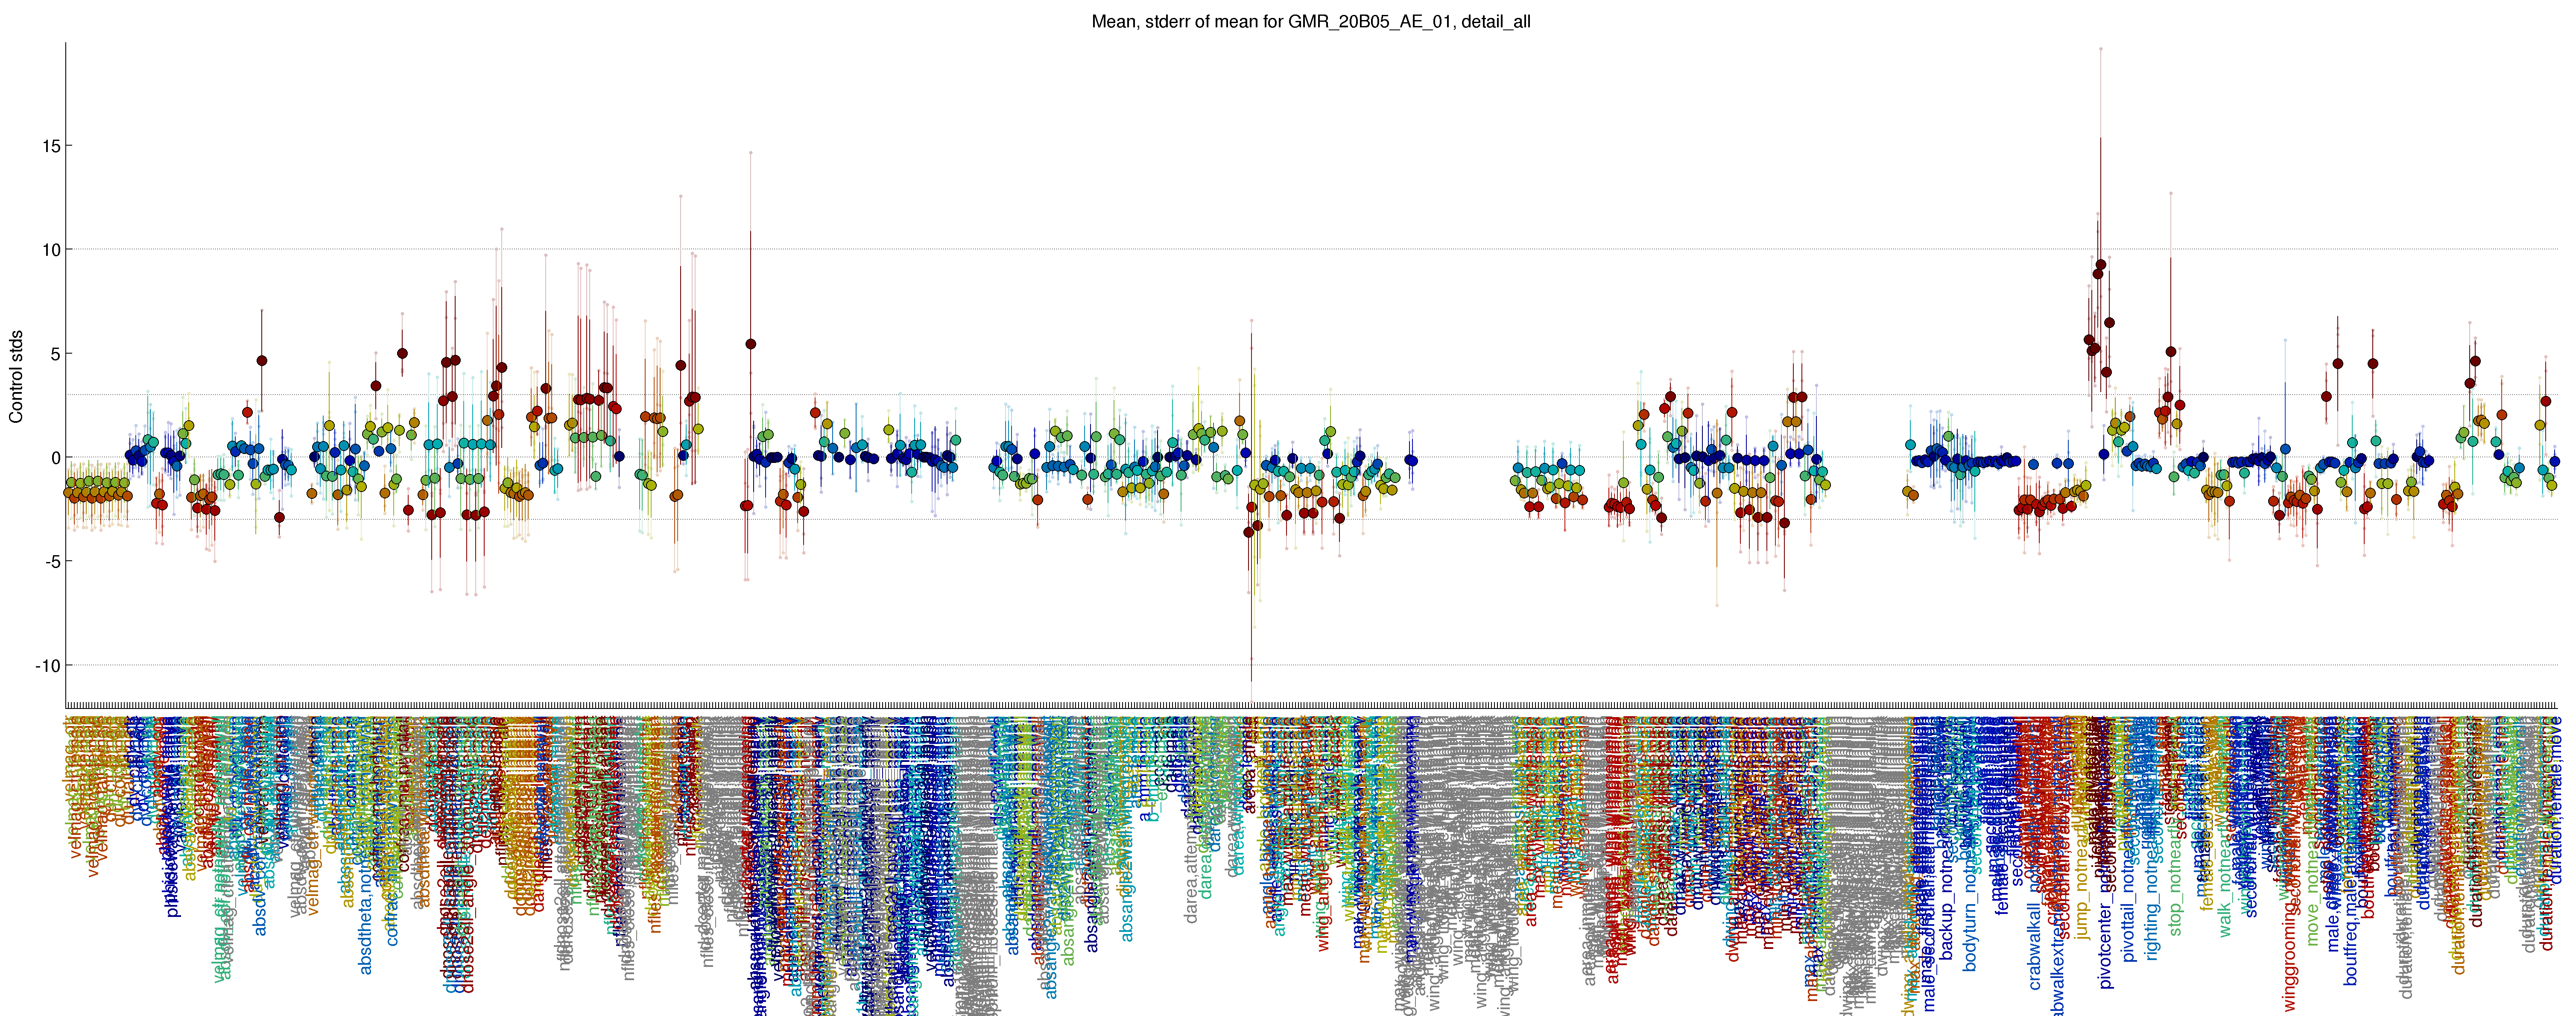Image resolution: width=2576 pixels, height=1016 pixels.
Task: Click the y-axis tick label 0
Action: click(x=56, y=458)
